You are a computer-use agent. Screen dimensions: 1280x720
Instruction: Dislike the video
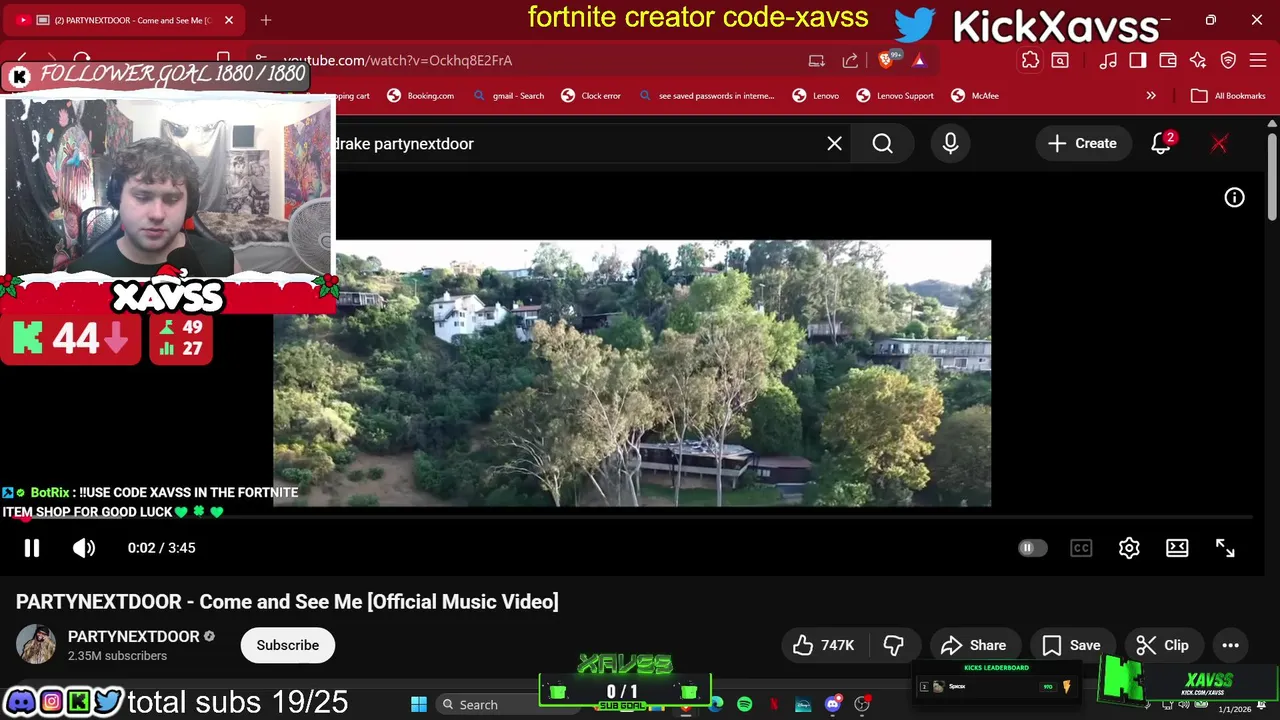pyautogui.click(x=894, y=645)
